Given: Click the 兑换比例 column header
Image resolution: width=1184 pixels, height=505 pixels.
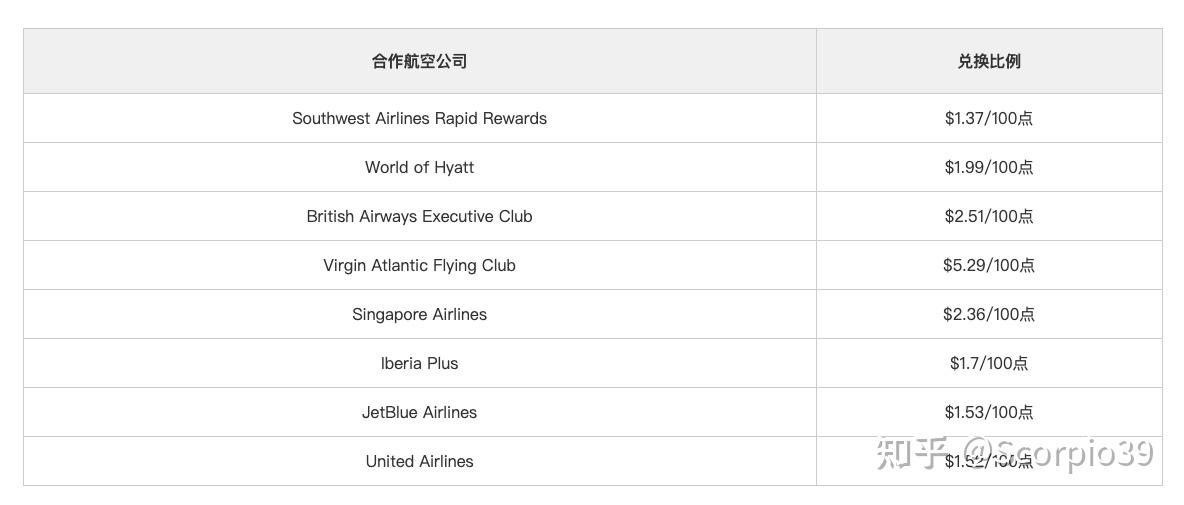Looking at the screenshot, I should 988,61.
